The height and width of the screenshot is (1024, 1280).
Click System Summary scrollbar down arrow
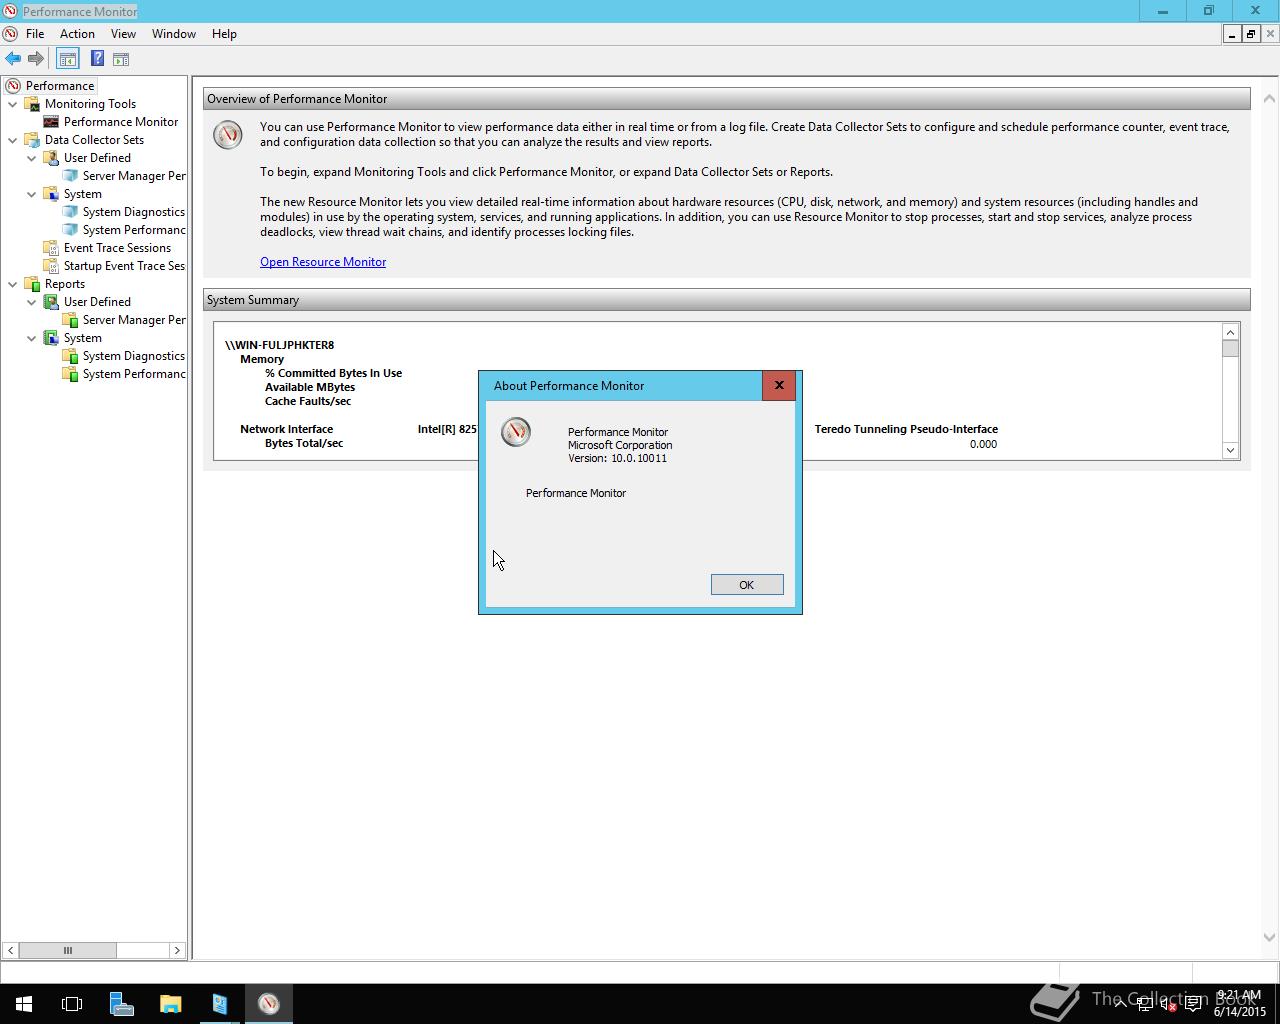pos(1230,450)
